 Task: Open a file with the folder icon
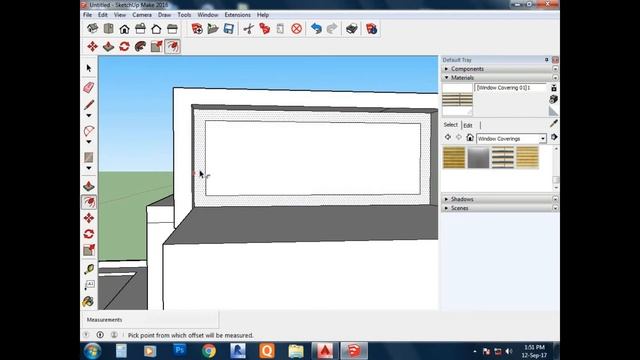[x=213, y=29]
